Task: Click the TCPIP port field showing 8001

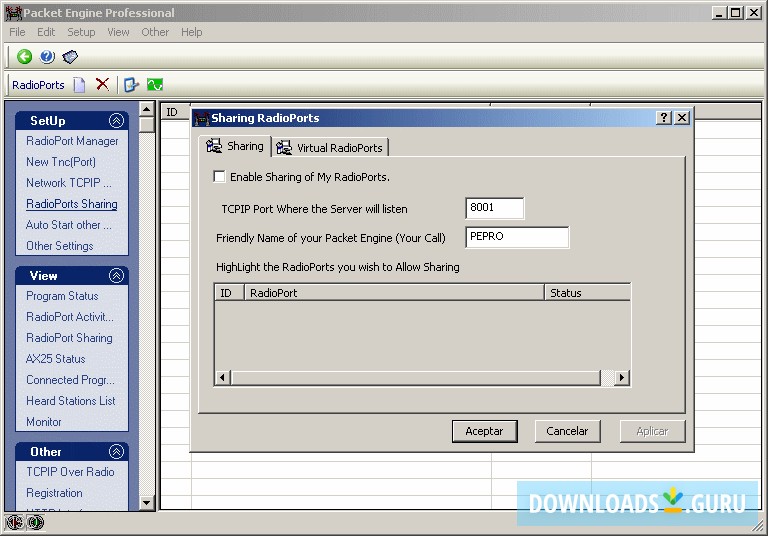Action: (494, 208)
